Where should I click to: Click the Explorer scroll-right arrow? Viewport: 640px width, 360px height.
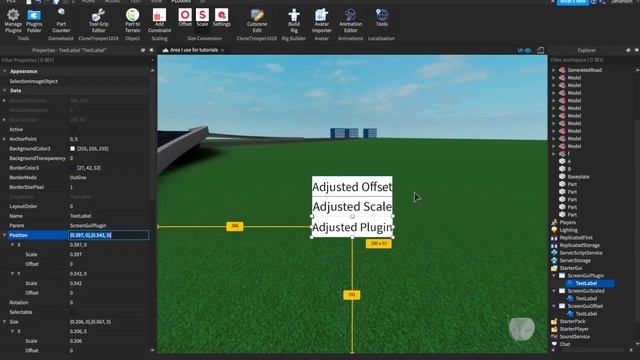[631, 350]
